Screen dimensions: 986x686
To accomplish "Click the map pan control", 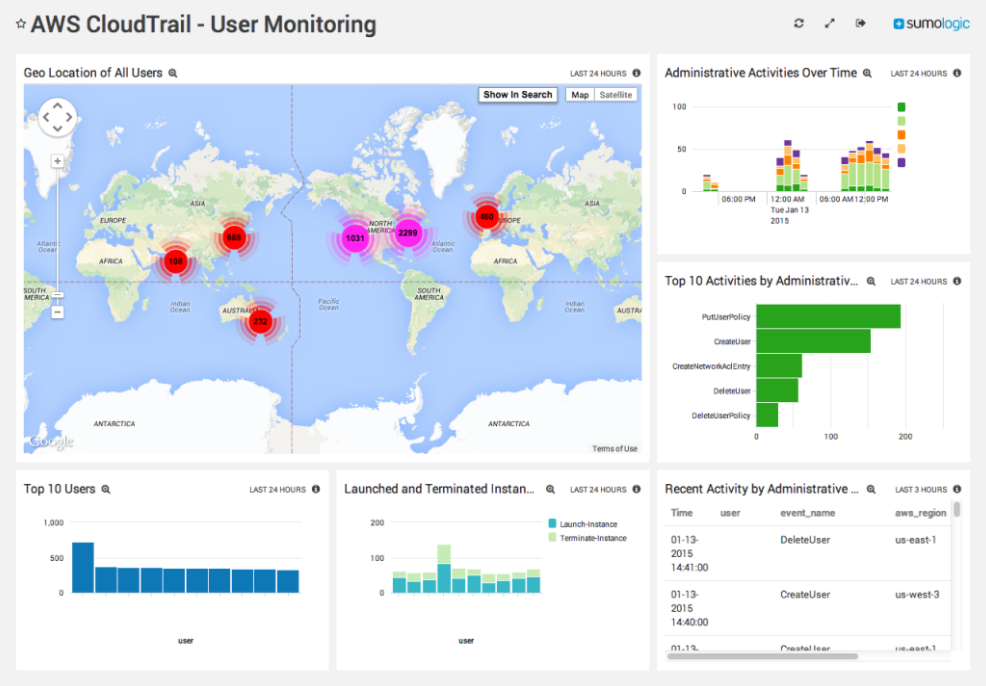I will [x=57, y=117].
